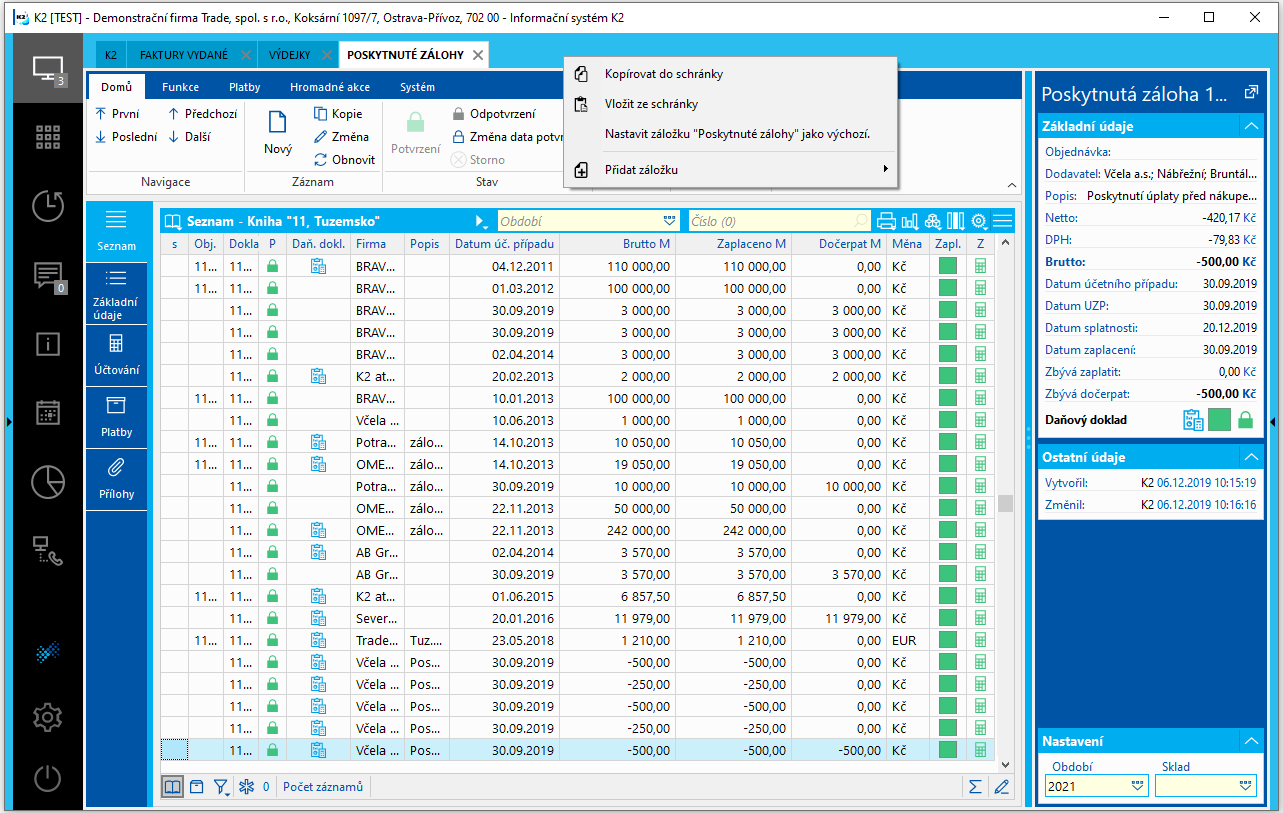Open the Přílohy paperclip panel
This screenshot has height=813, width=1283.
(116, 478)
